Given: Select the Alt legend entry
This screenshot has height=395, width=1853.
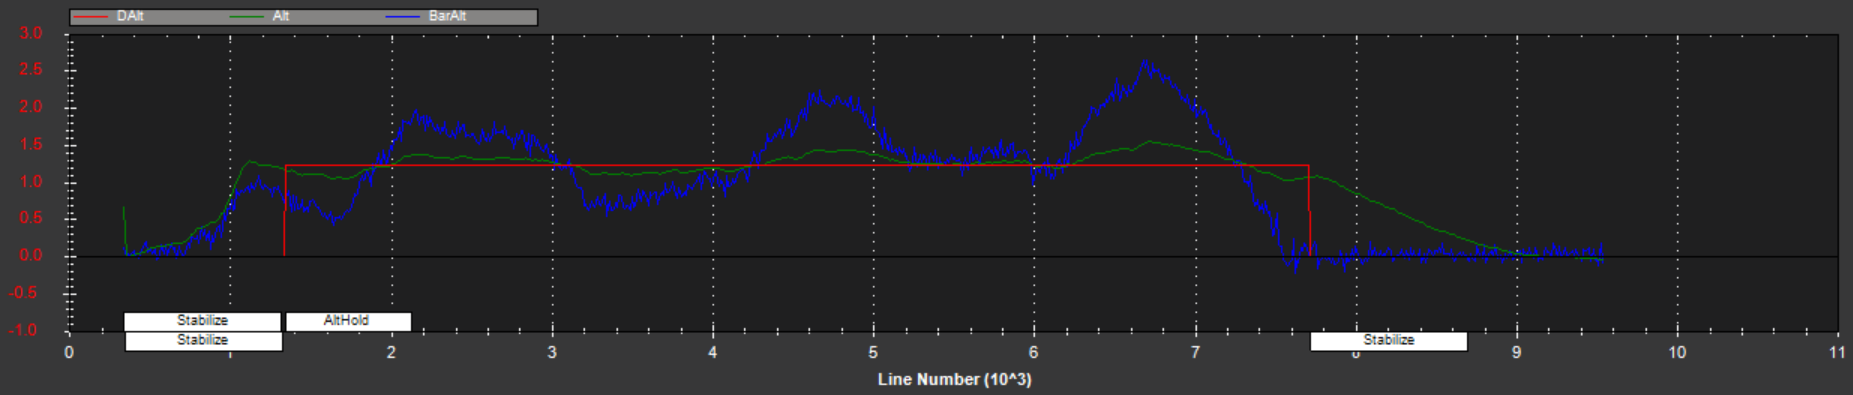Looking at the screenshot, I should point(281,17).
